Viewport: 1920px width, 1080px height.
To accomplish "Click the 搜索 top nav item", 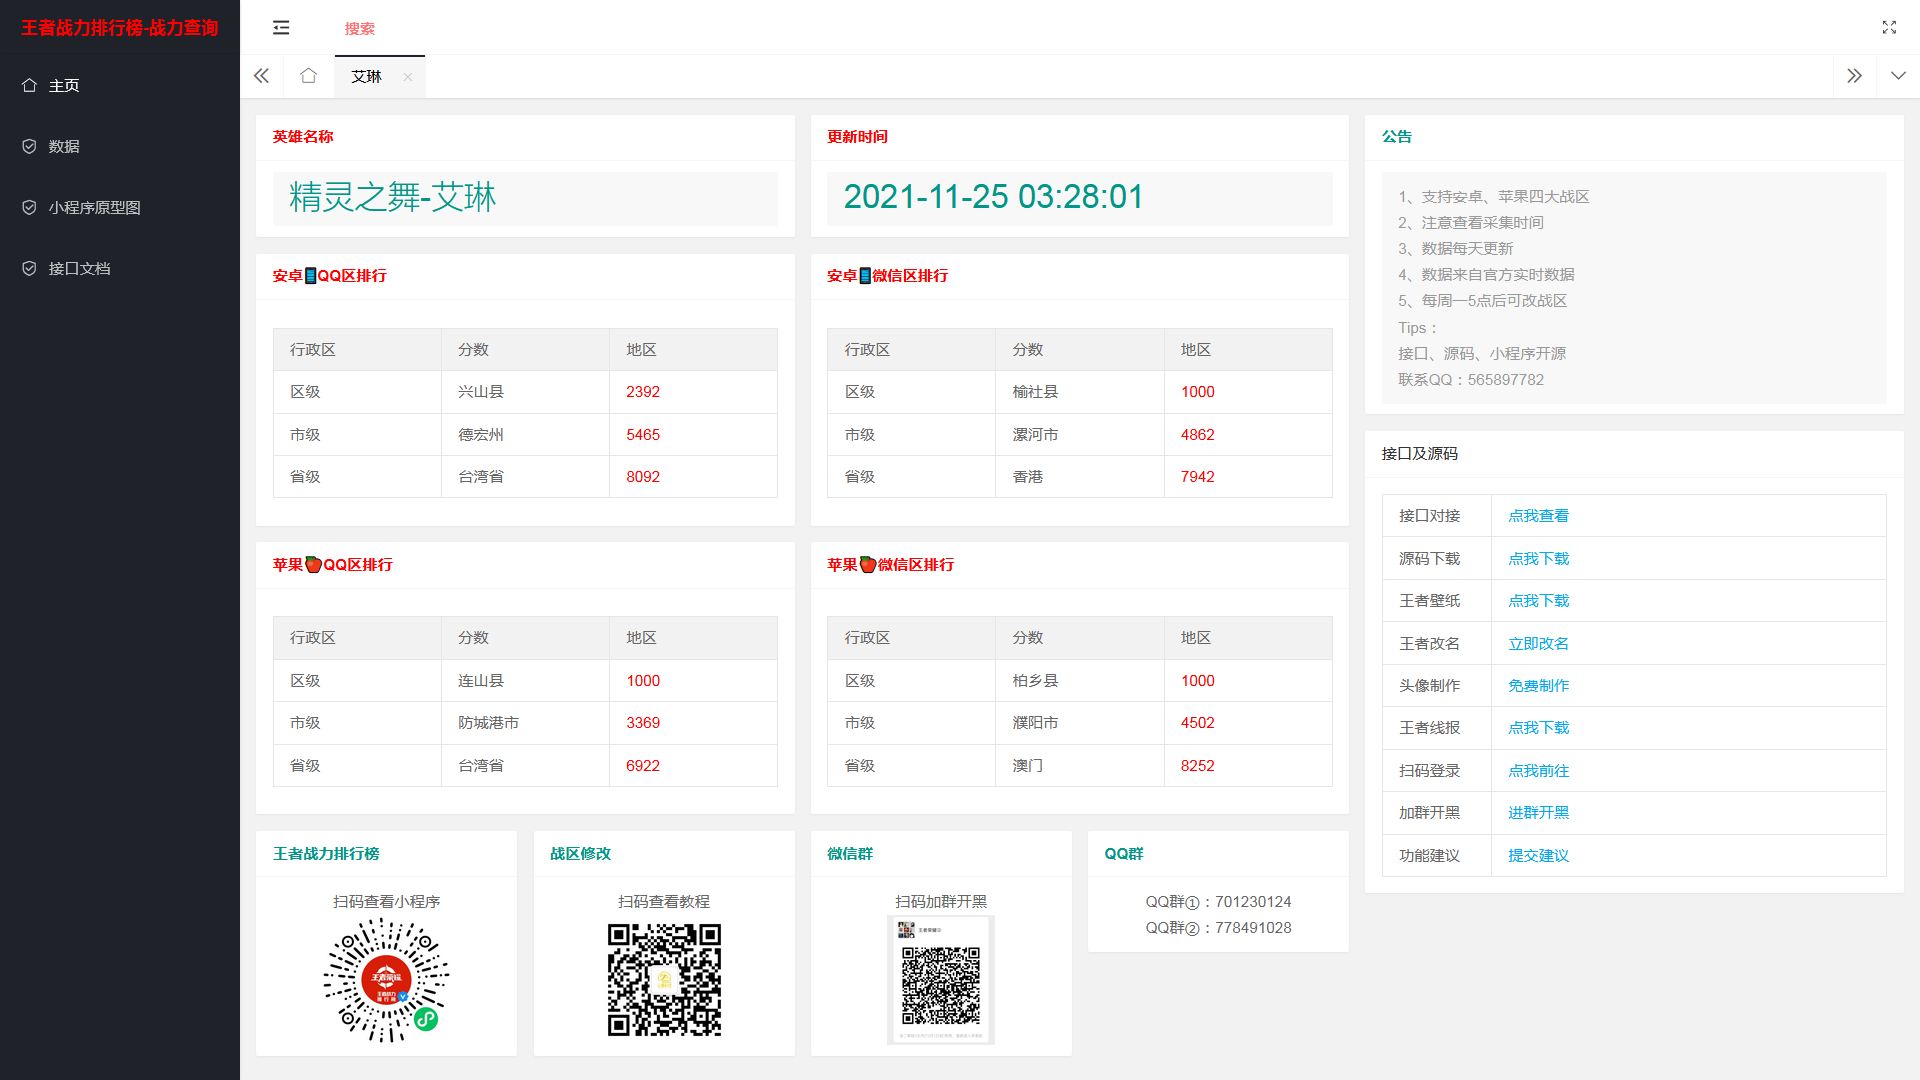I will tap(360, 29).
